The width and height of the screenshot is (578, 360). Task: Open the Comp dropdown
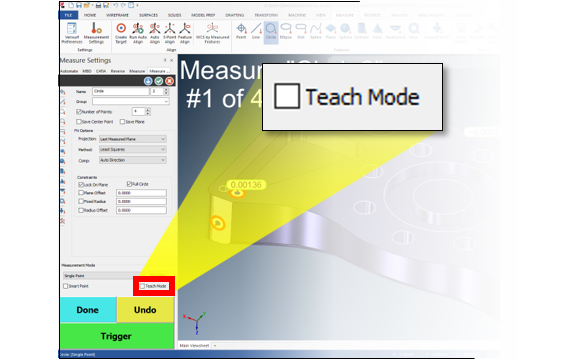click(133, 160)
